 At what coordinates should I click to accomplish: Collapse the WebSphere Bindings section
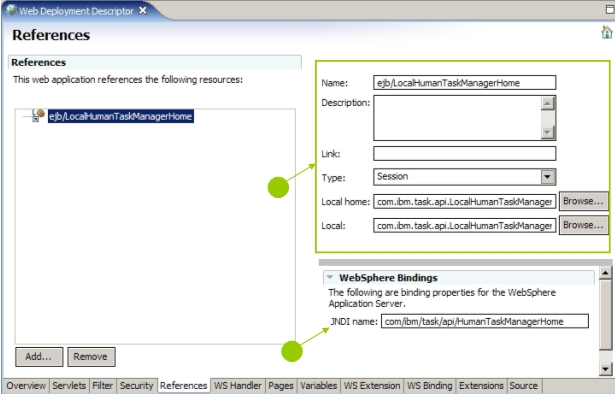(x=330, y=277)
